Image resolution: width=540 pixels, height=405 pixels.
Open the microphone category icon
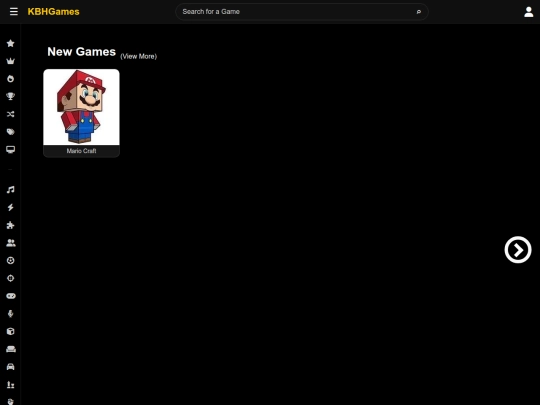click(11, 314)
